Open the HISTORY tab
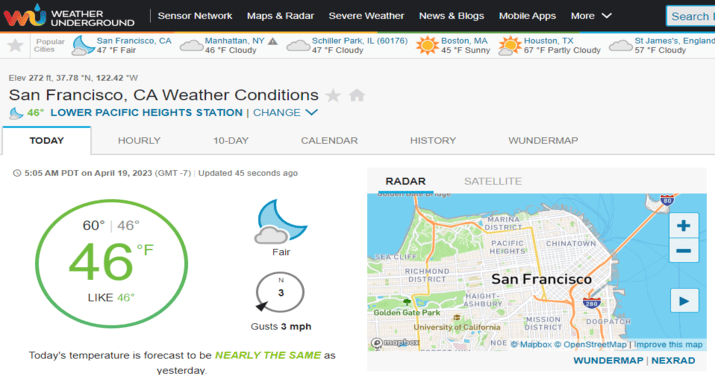Image resolution: width=715 pixels, height=375 pixels. (433, 141)
